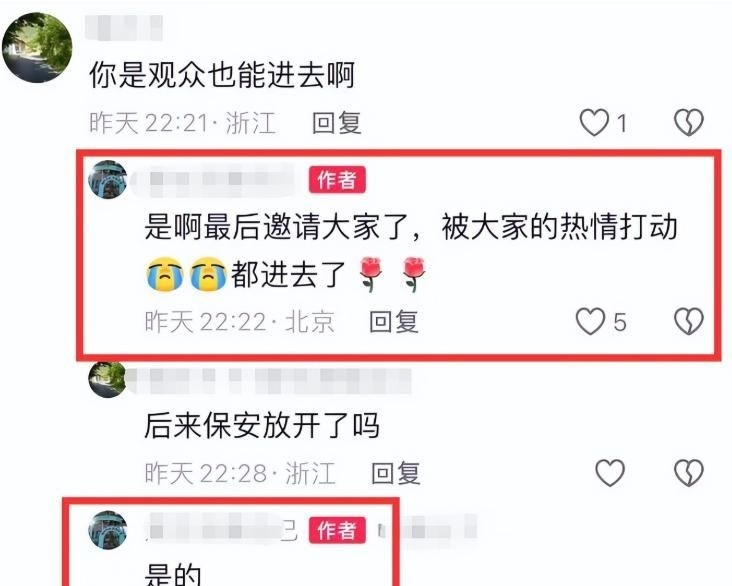
Task: Reply to the 22:22 北京 author comment
Action: point(394,321)
